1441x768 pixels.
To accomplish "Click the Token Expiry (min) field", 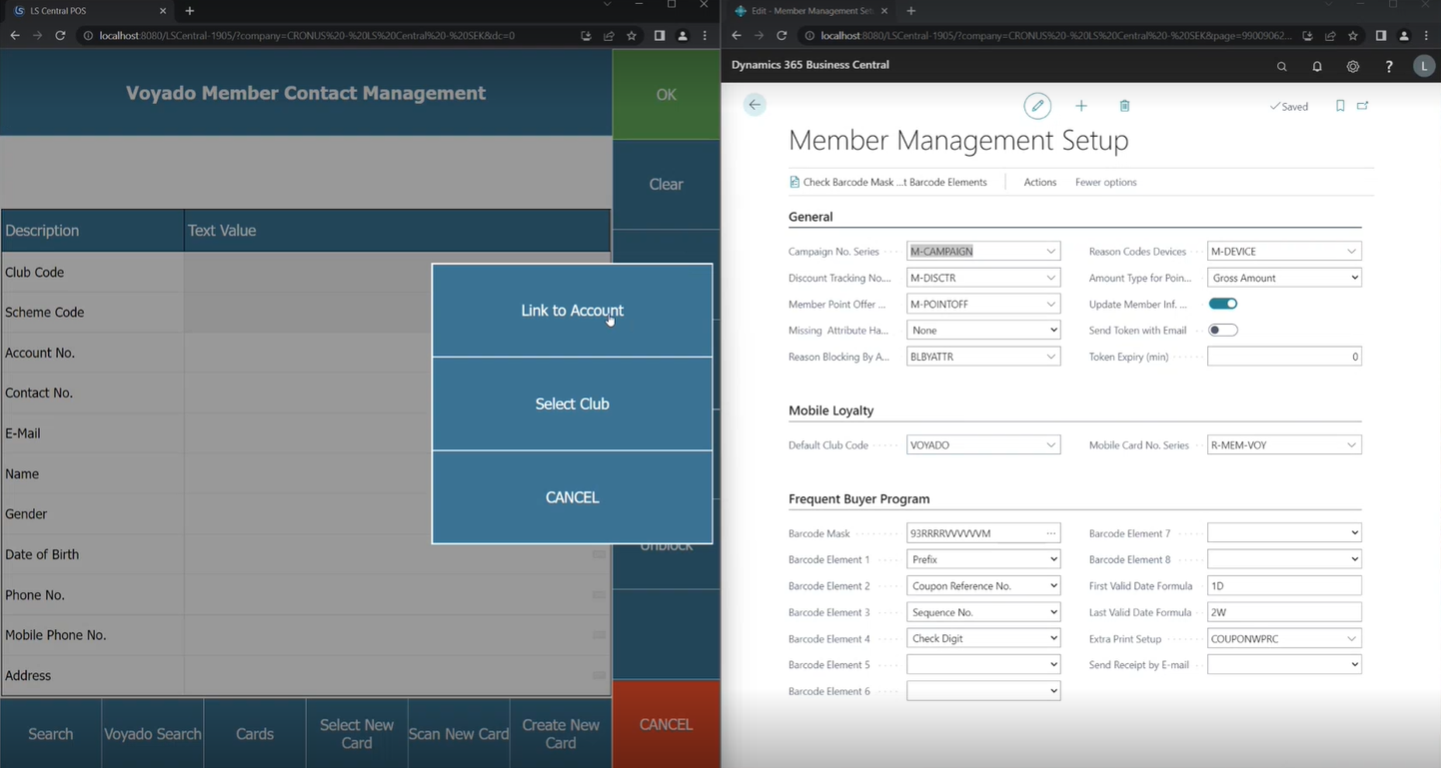I will [x=1284, y=357].
